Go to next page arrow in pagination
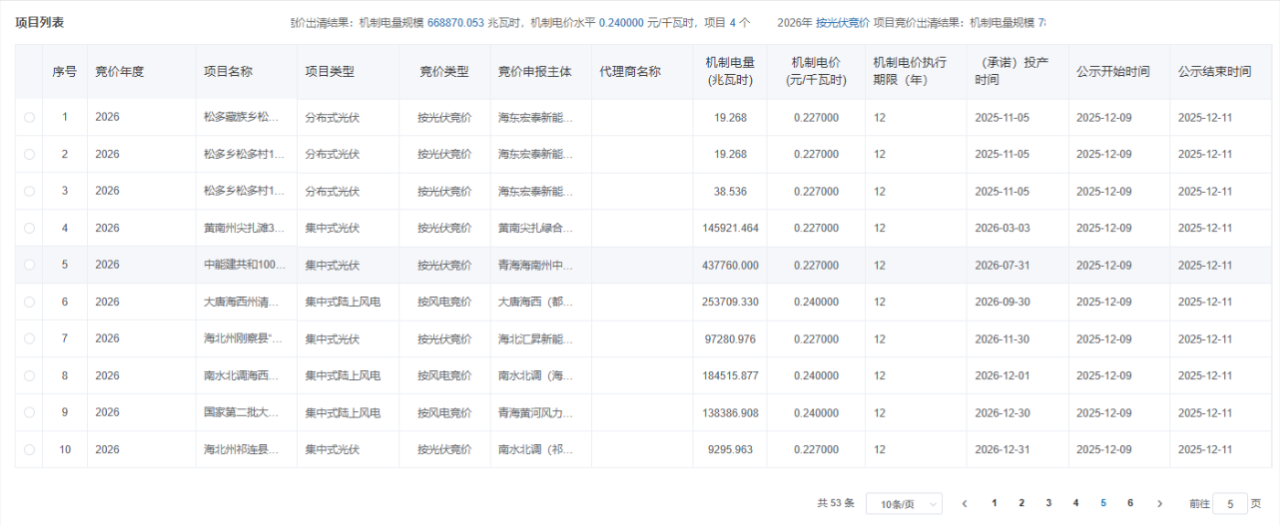The height and width of the screenshot is (526, 1280). 1159,504
